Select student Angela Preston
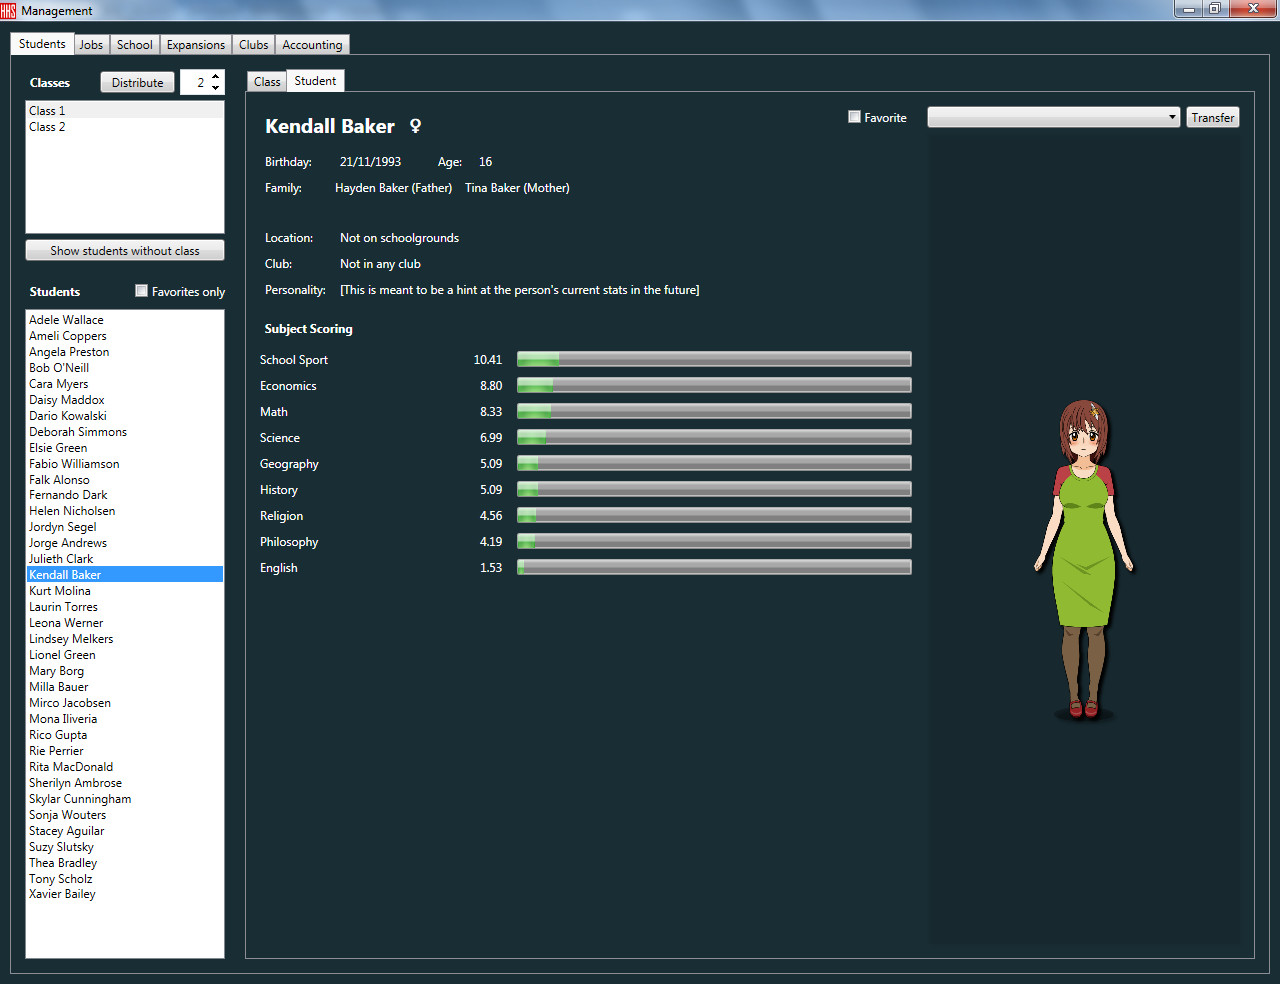Screen dimensions: 1280x984 [125, 351]
